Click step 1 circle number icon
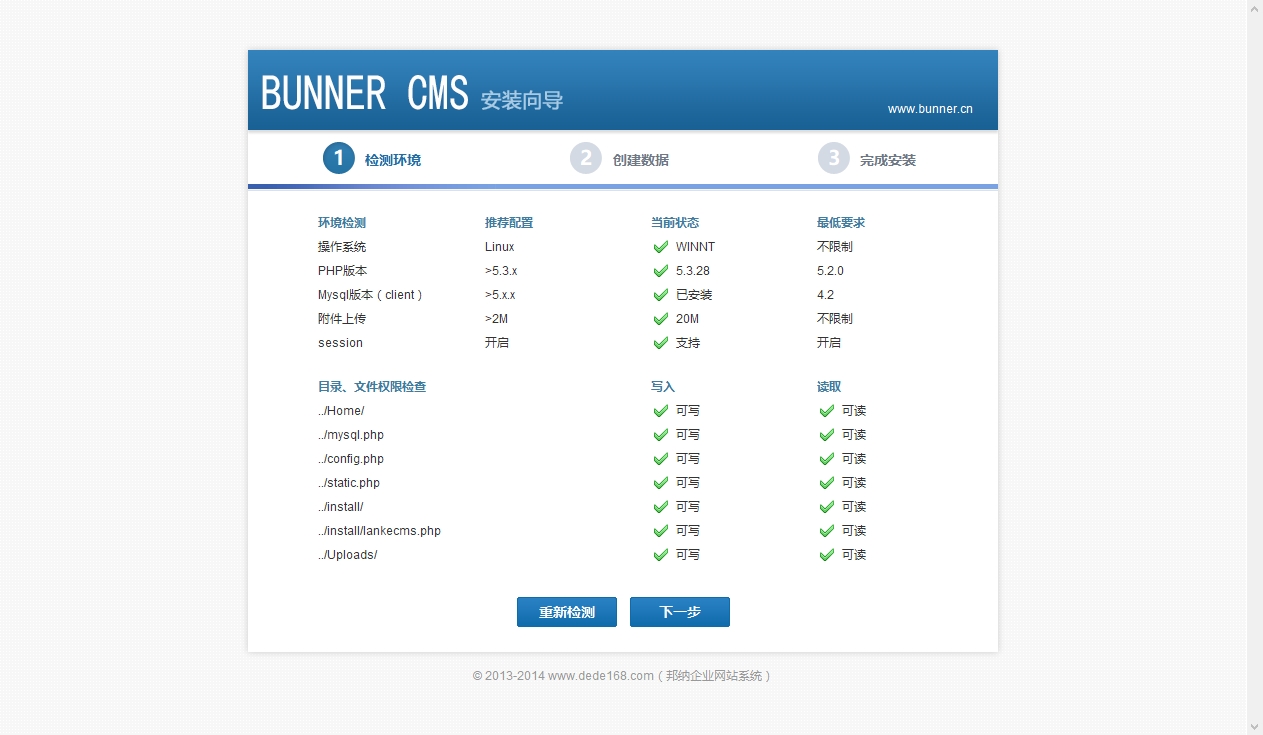This screenshot has width=1263, height=735. coord(338,158)
